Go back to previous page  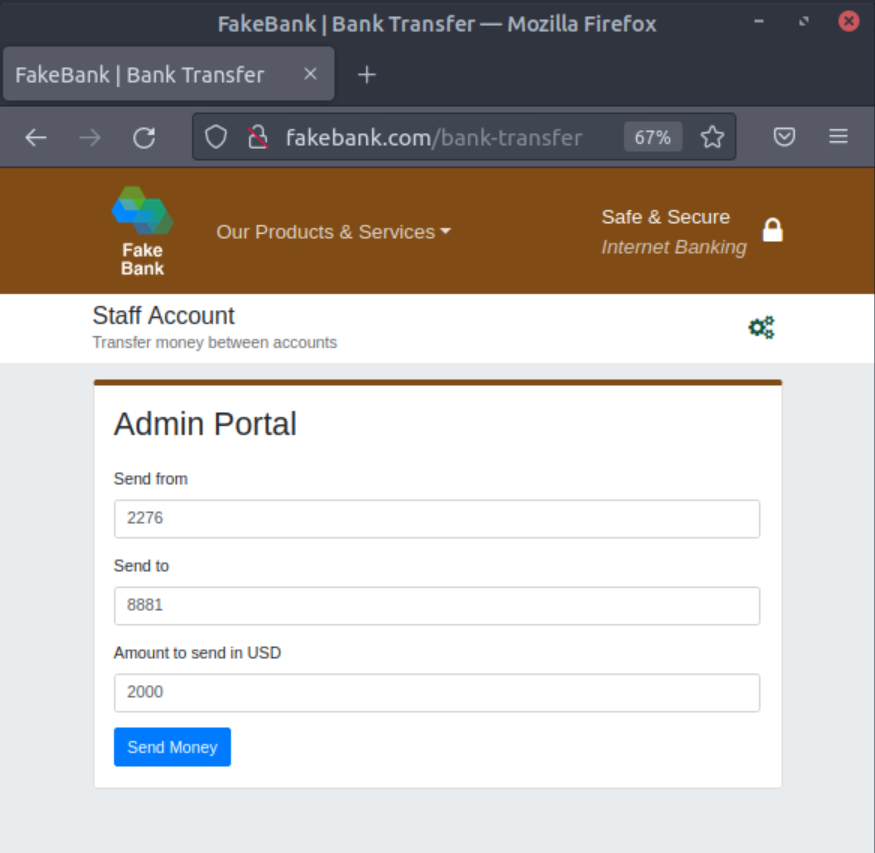coord(36,138)
